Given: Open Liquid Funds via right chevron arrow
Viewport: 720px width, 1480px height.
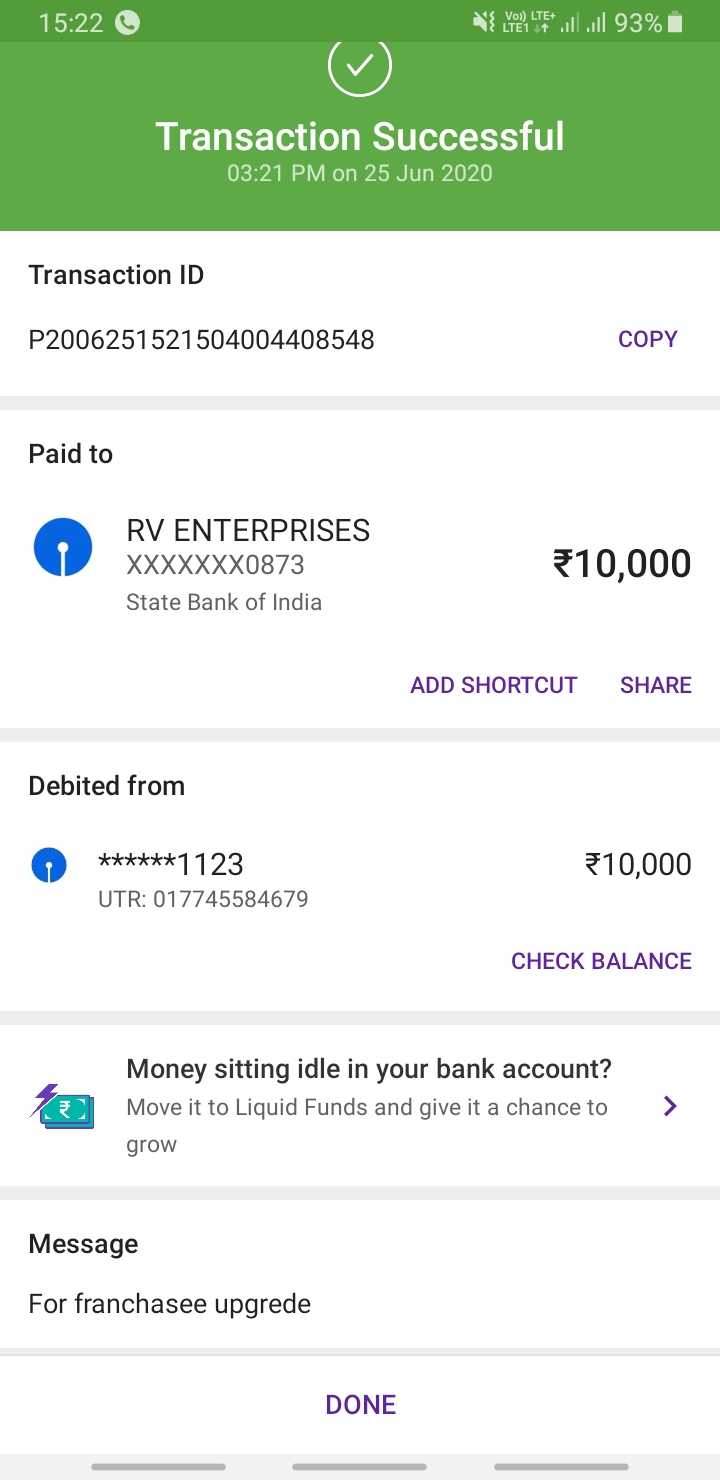Looking at the screenshot, I should (x=671, y=1106).
